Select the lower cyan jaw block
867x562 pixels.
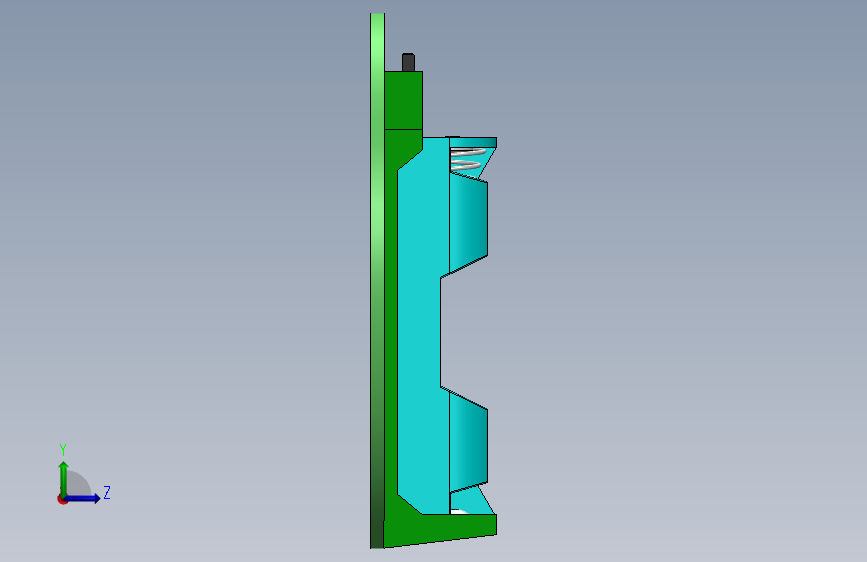pyautogui.click(x=468, y=443)
